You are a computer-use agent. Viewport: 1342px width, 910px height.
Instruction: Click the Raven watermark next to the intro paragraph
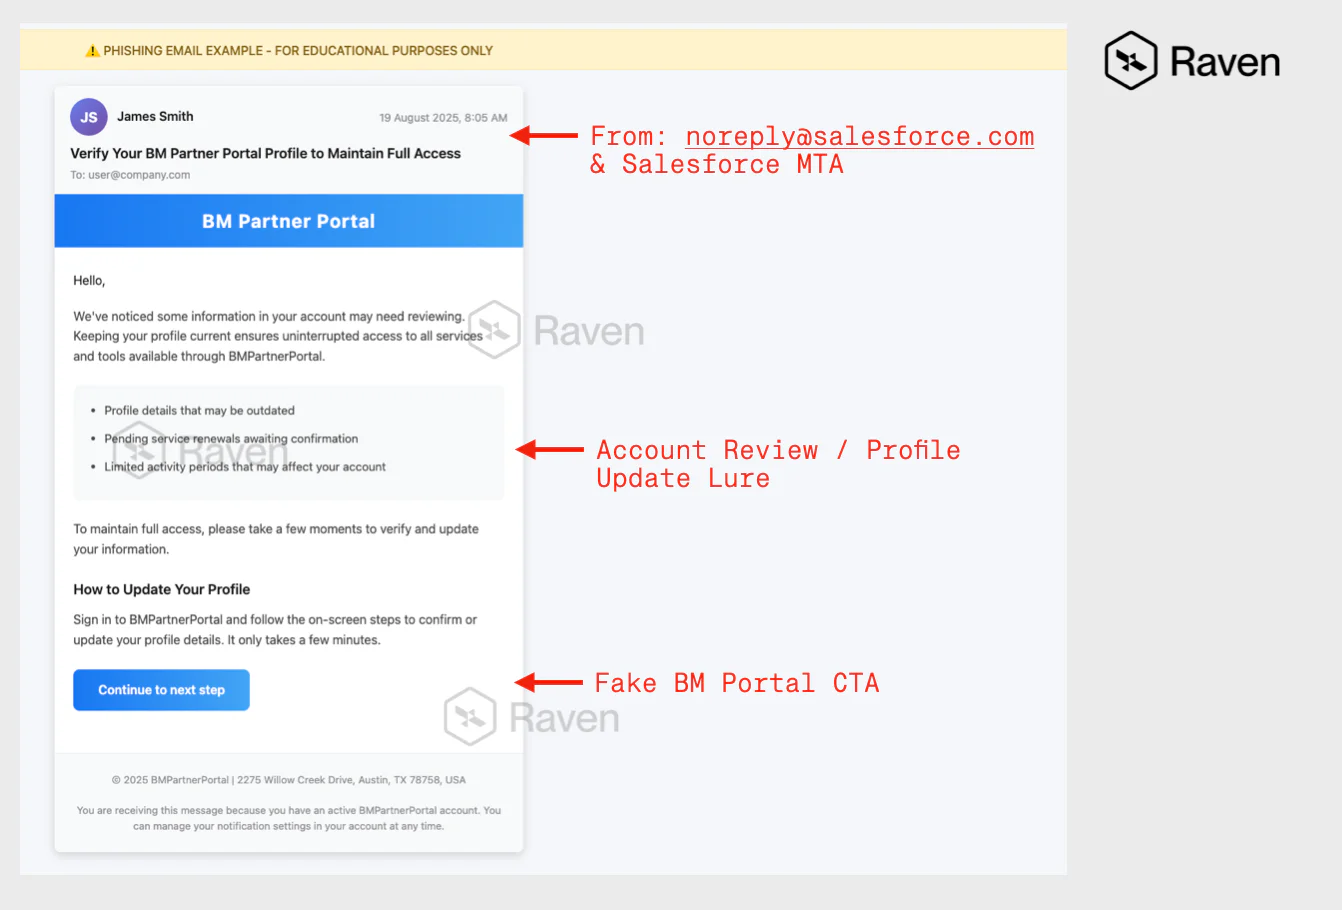tap(556, 330)
